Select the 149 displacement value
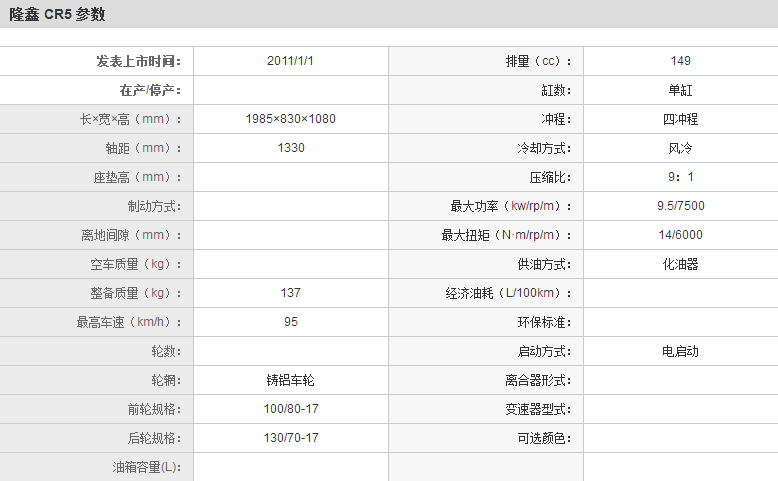Screen dimensions: 778x481 680,61
